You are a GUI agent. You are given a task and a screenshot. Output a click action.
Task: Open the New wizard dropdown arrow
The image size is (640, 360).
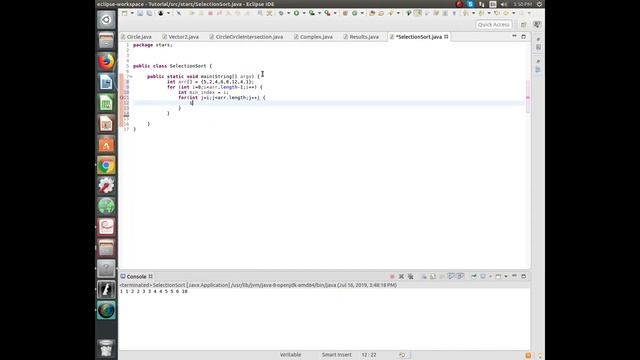pyautogui.click(x=132, y=13)
